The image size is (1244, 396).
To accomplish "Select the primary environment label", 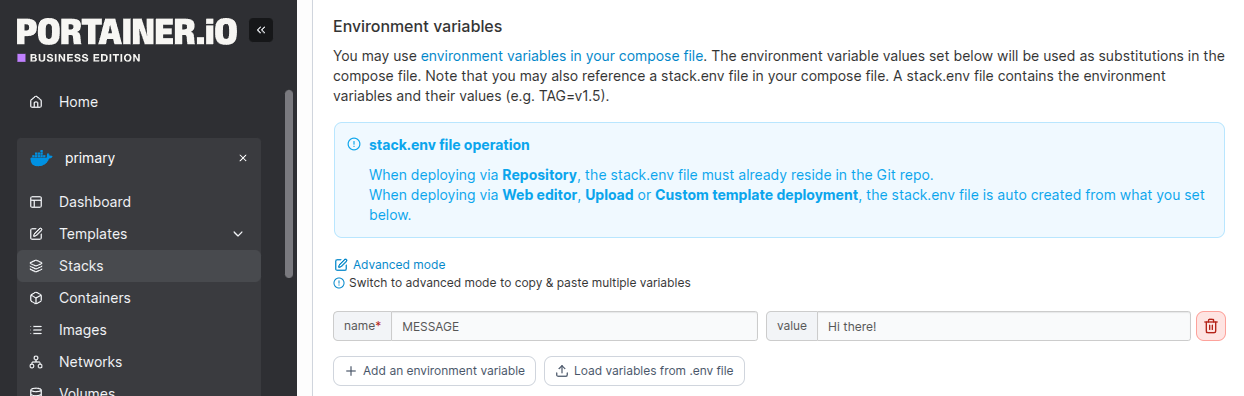I will [x=90, y=158].
